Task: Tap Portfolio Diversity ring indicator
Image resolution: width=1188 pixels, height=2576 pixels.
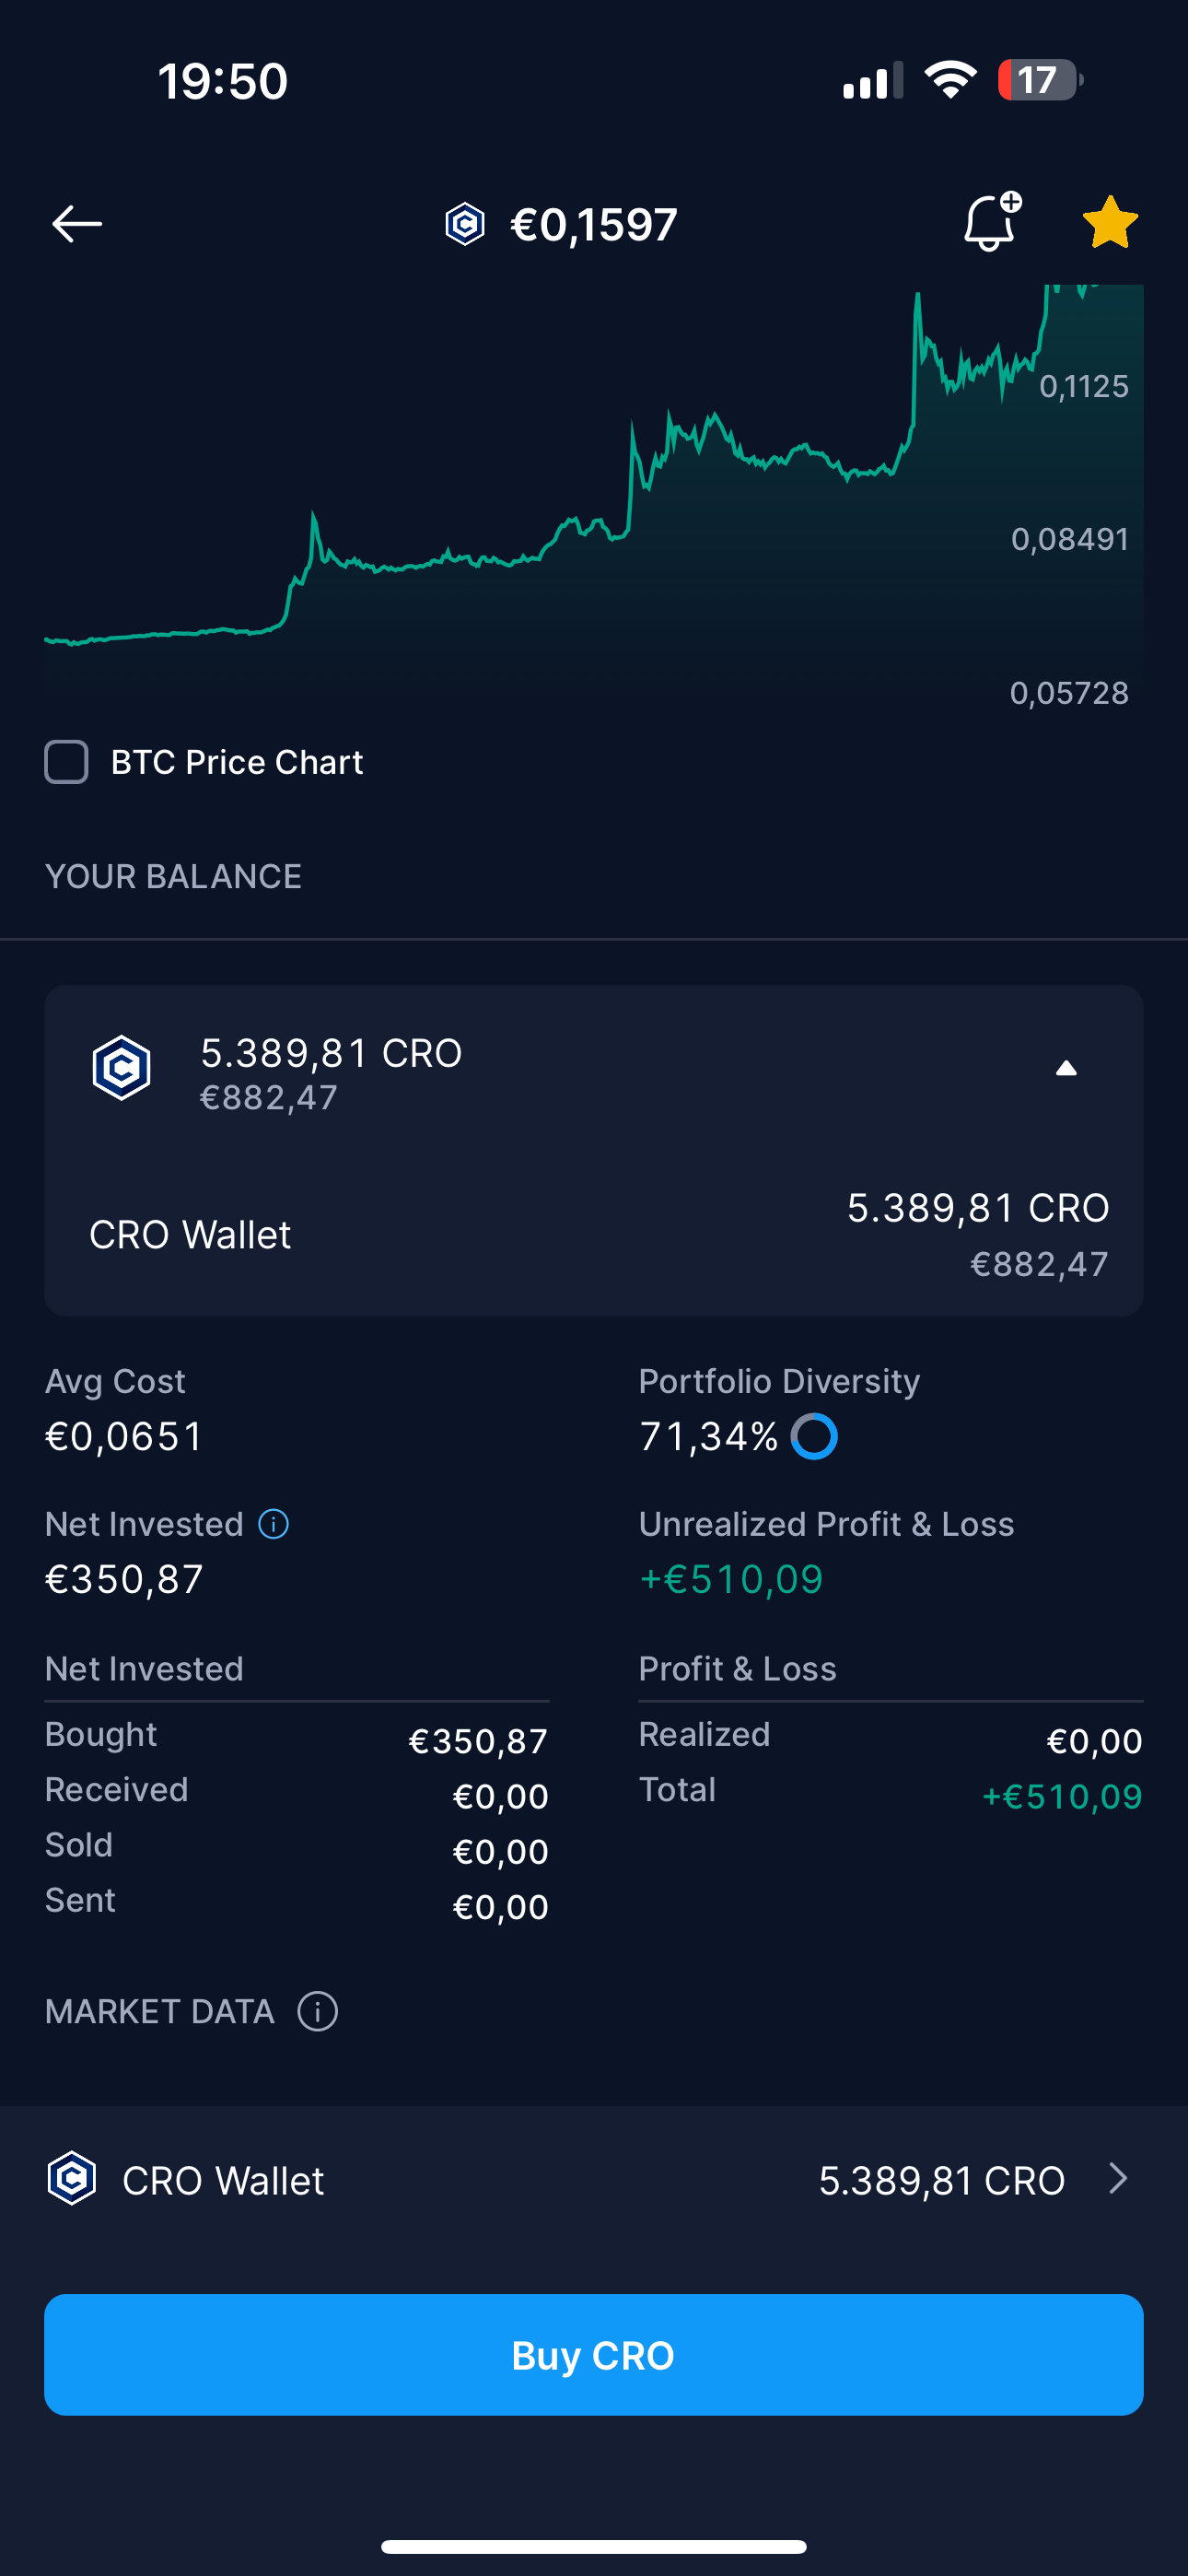Action: 814,1437
